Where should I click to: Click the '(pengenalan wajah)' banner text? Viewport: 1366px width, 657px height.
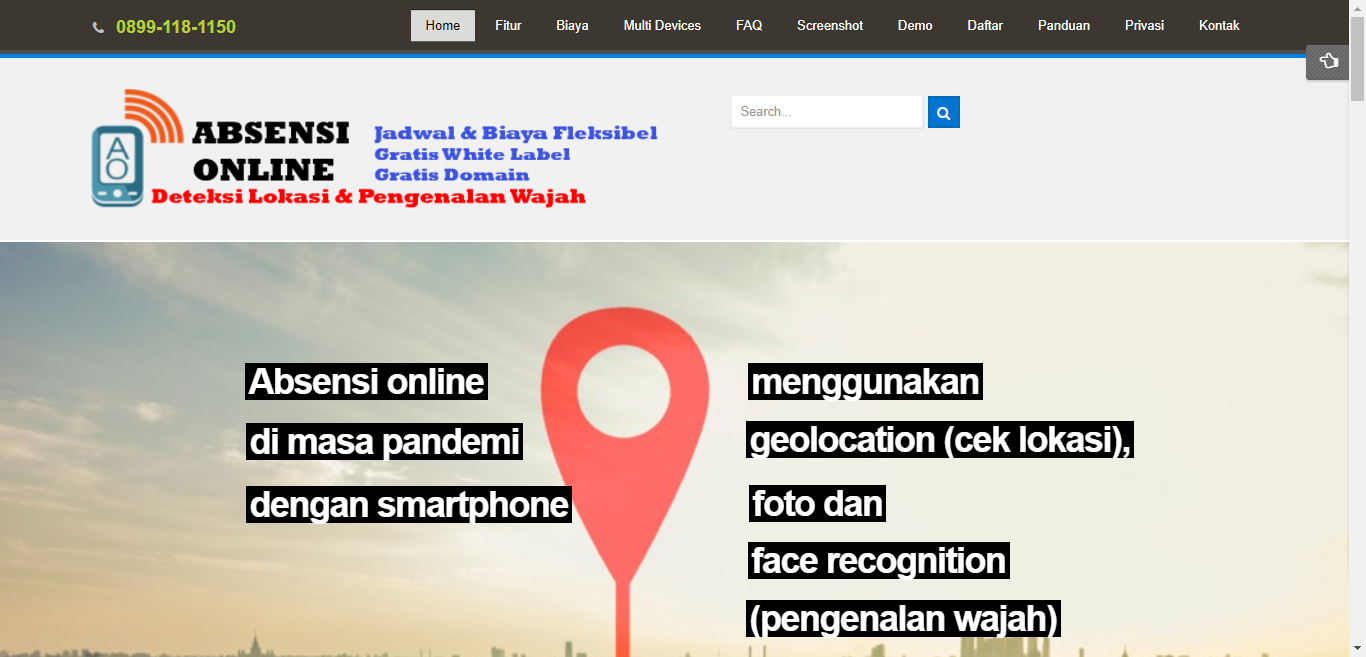click(x=903, y=619)
